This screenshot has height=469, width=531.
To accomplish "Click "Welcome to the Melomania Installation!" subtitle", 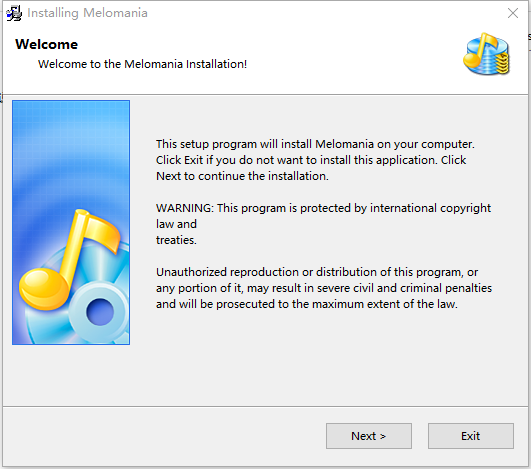I will click(x=142, y=64).
